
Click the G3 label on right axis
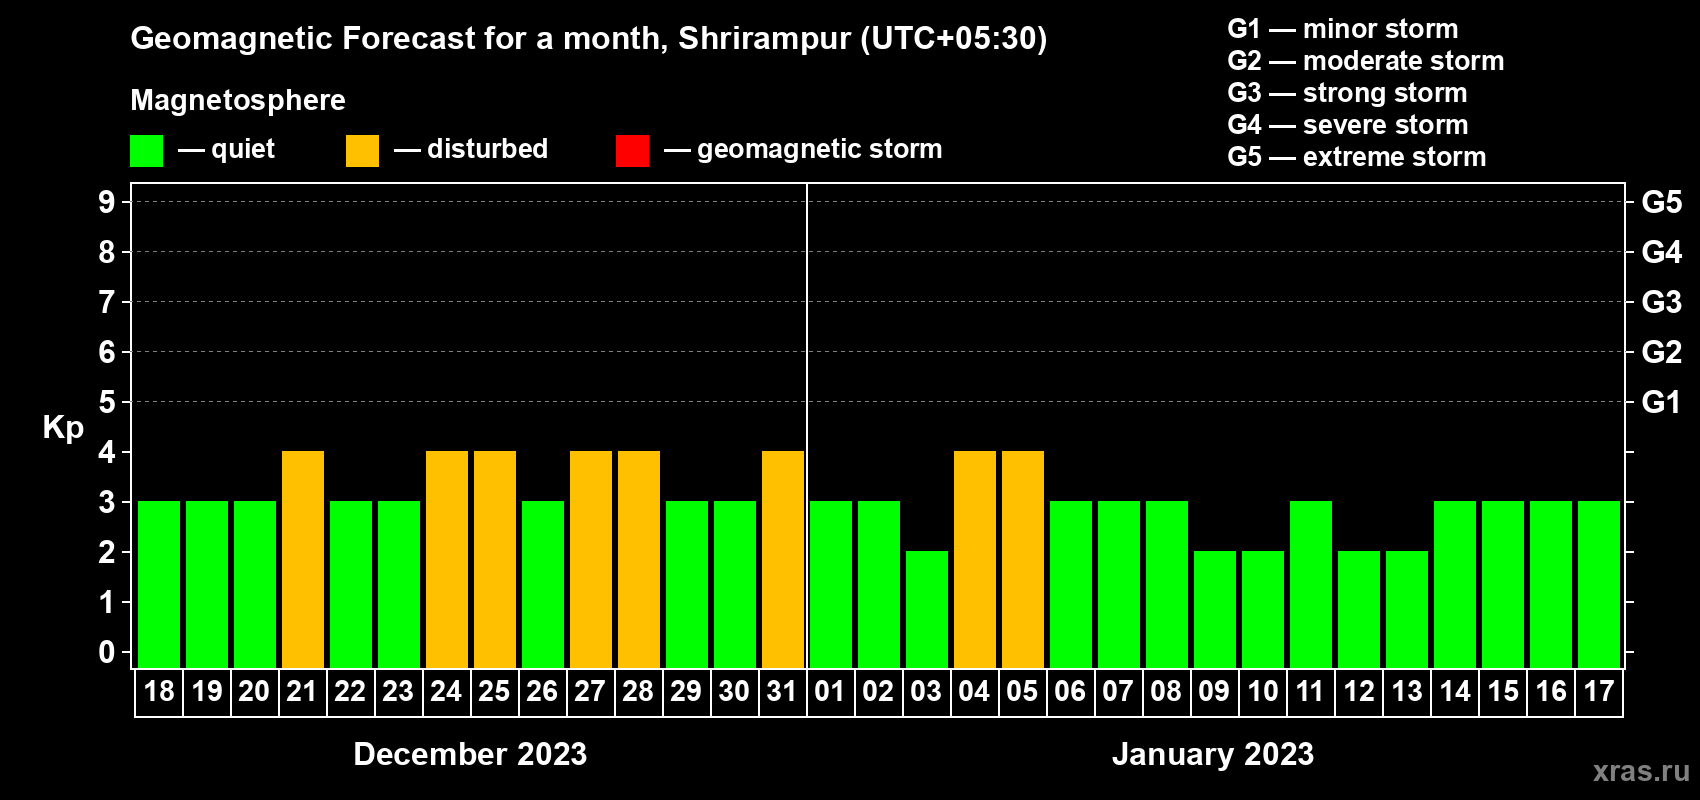pyautogui.click(x=1661, y=302)
